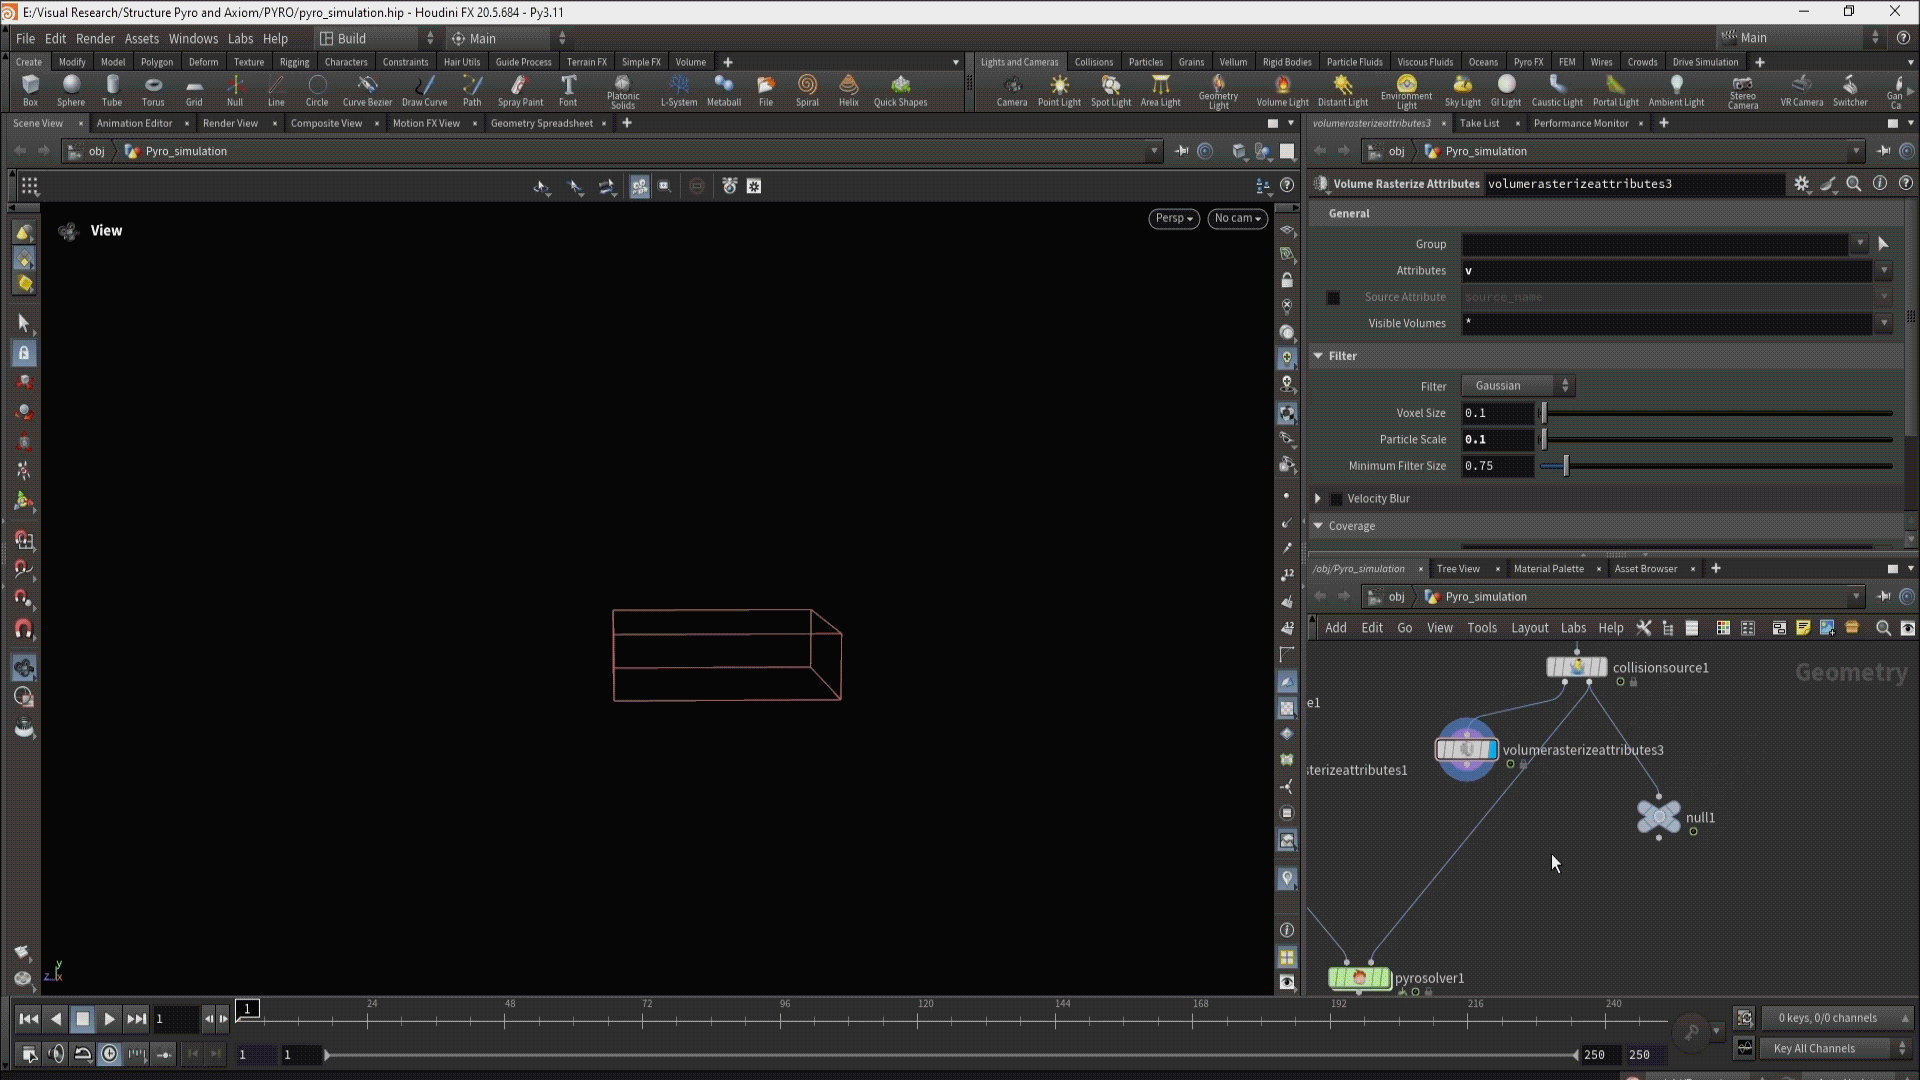Click the Key All Channels button
Image resolution: width=1920 pixels, height=1080 pixels.
pyautogui.click(x=1813, y=1049)
